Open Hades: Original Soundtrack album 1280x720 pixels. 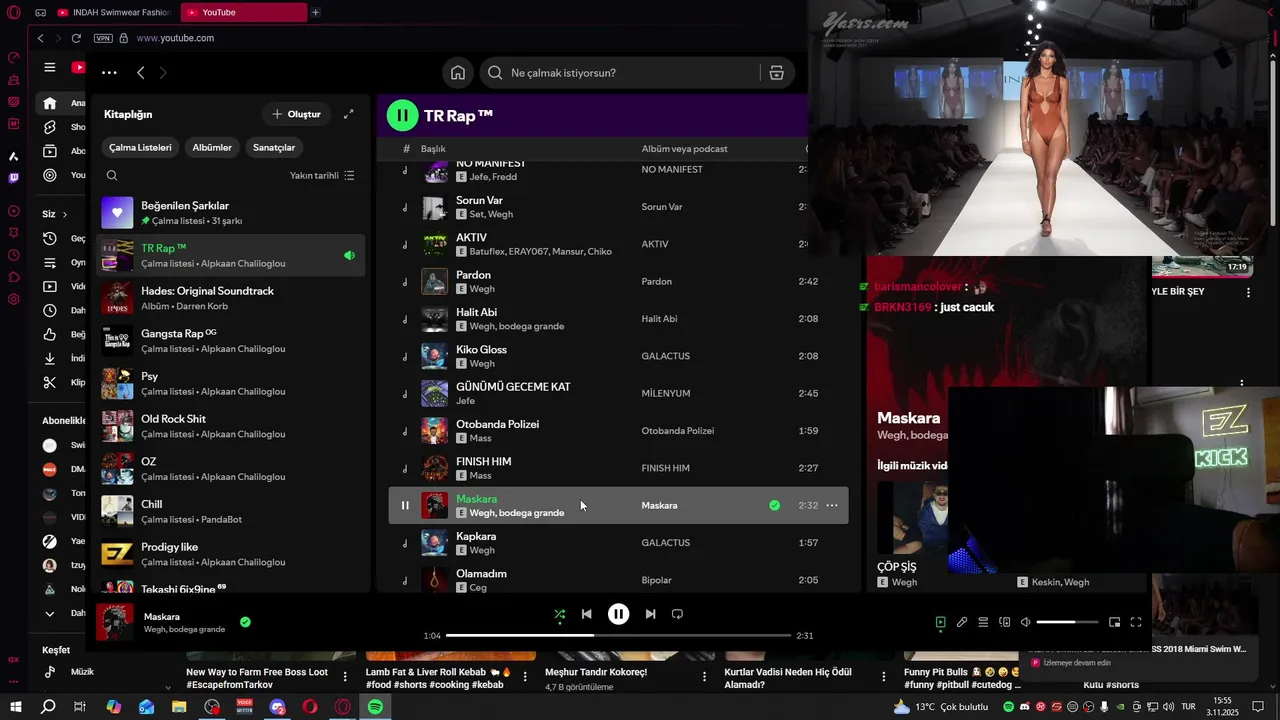tap(231, 298)
